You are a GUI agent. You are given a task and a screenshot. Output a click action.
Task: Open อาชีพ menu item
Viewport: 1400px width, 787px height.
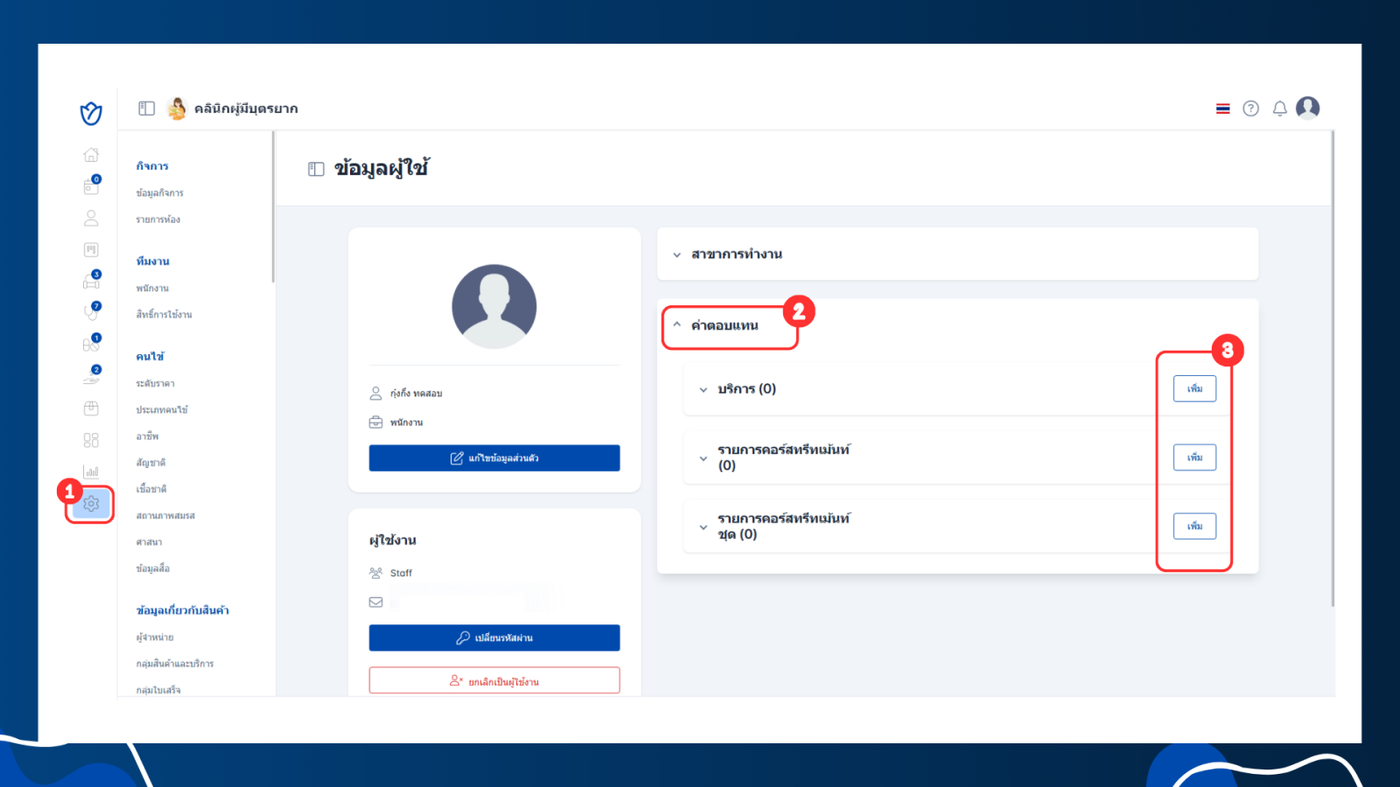147,436
